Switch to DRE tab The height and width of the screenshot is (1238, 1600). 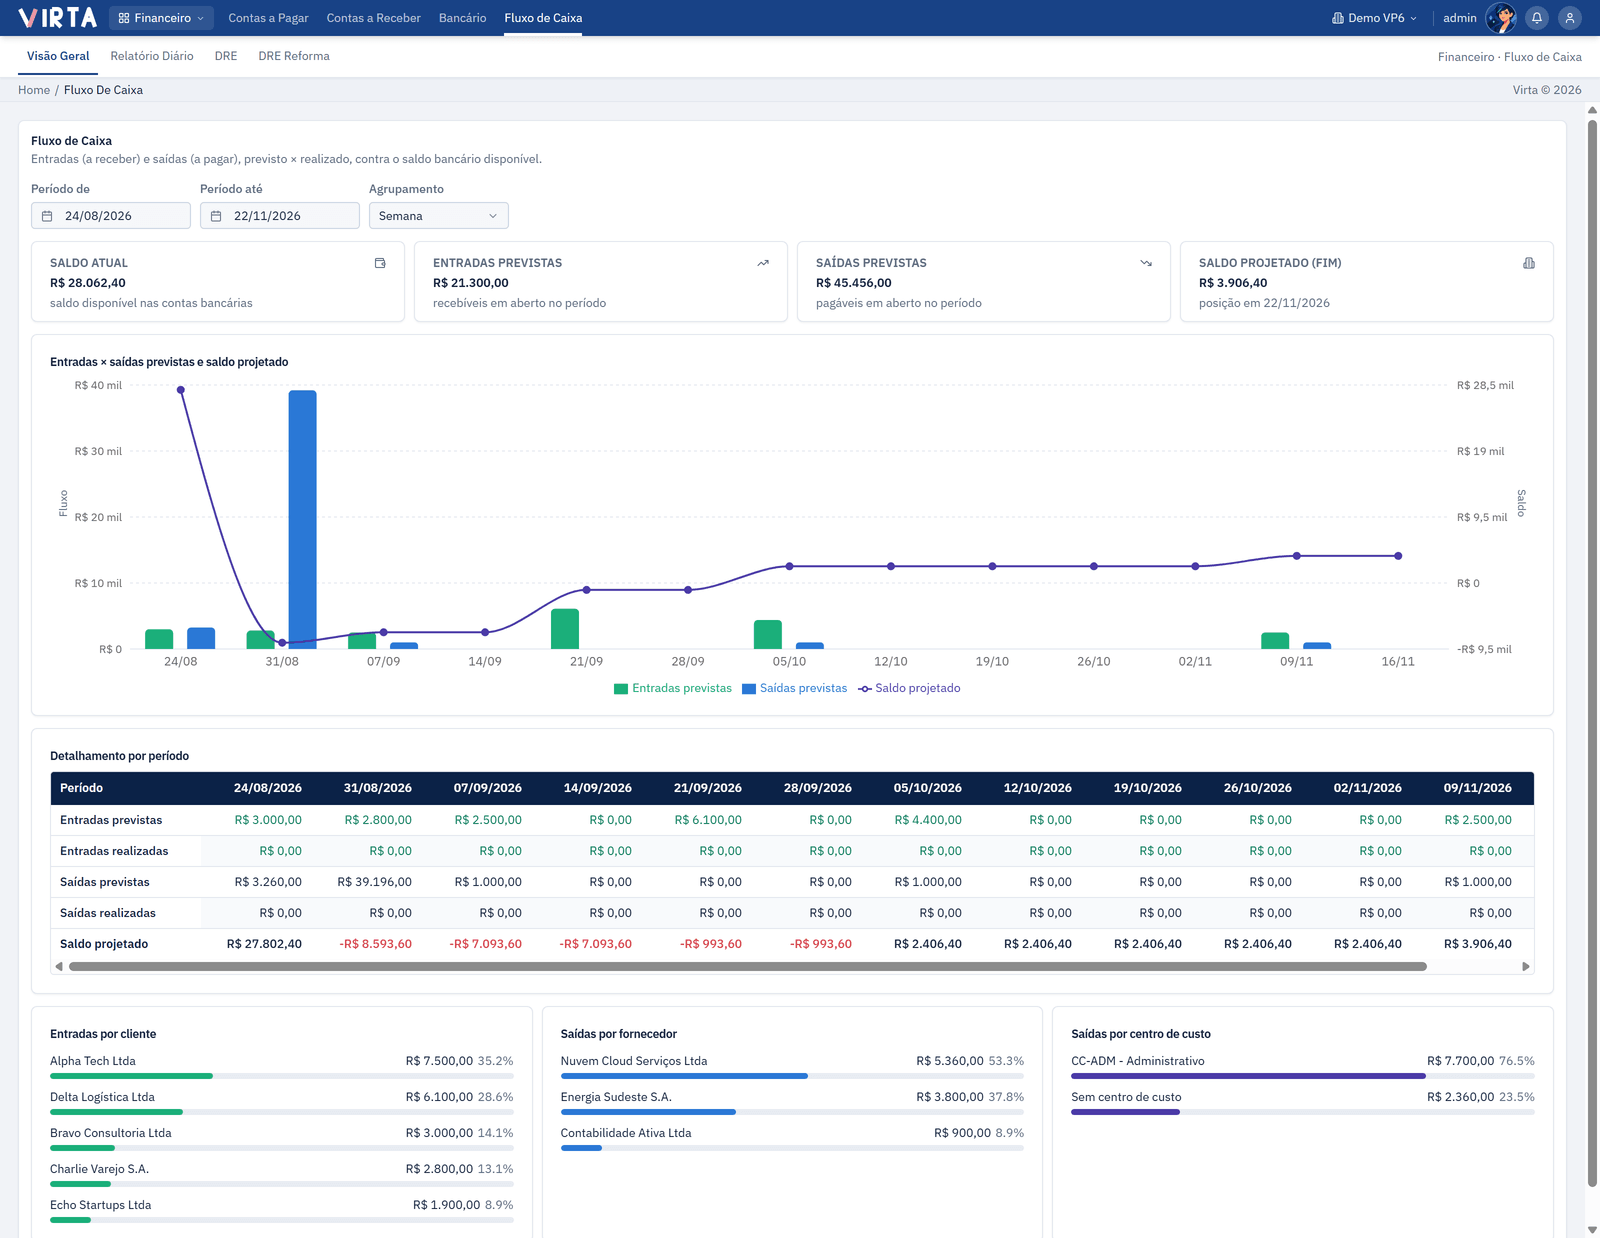coord(226,56)
